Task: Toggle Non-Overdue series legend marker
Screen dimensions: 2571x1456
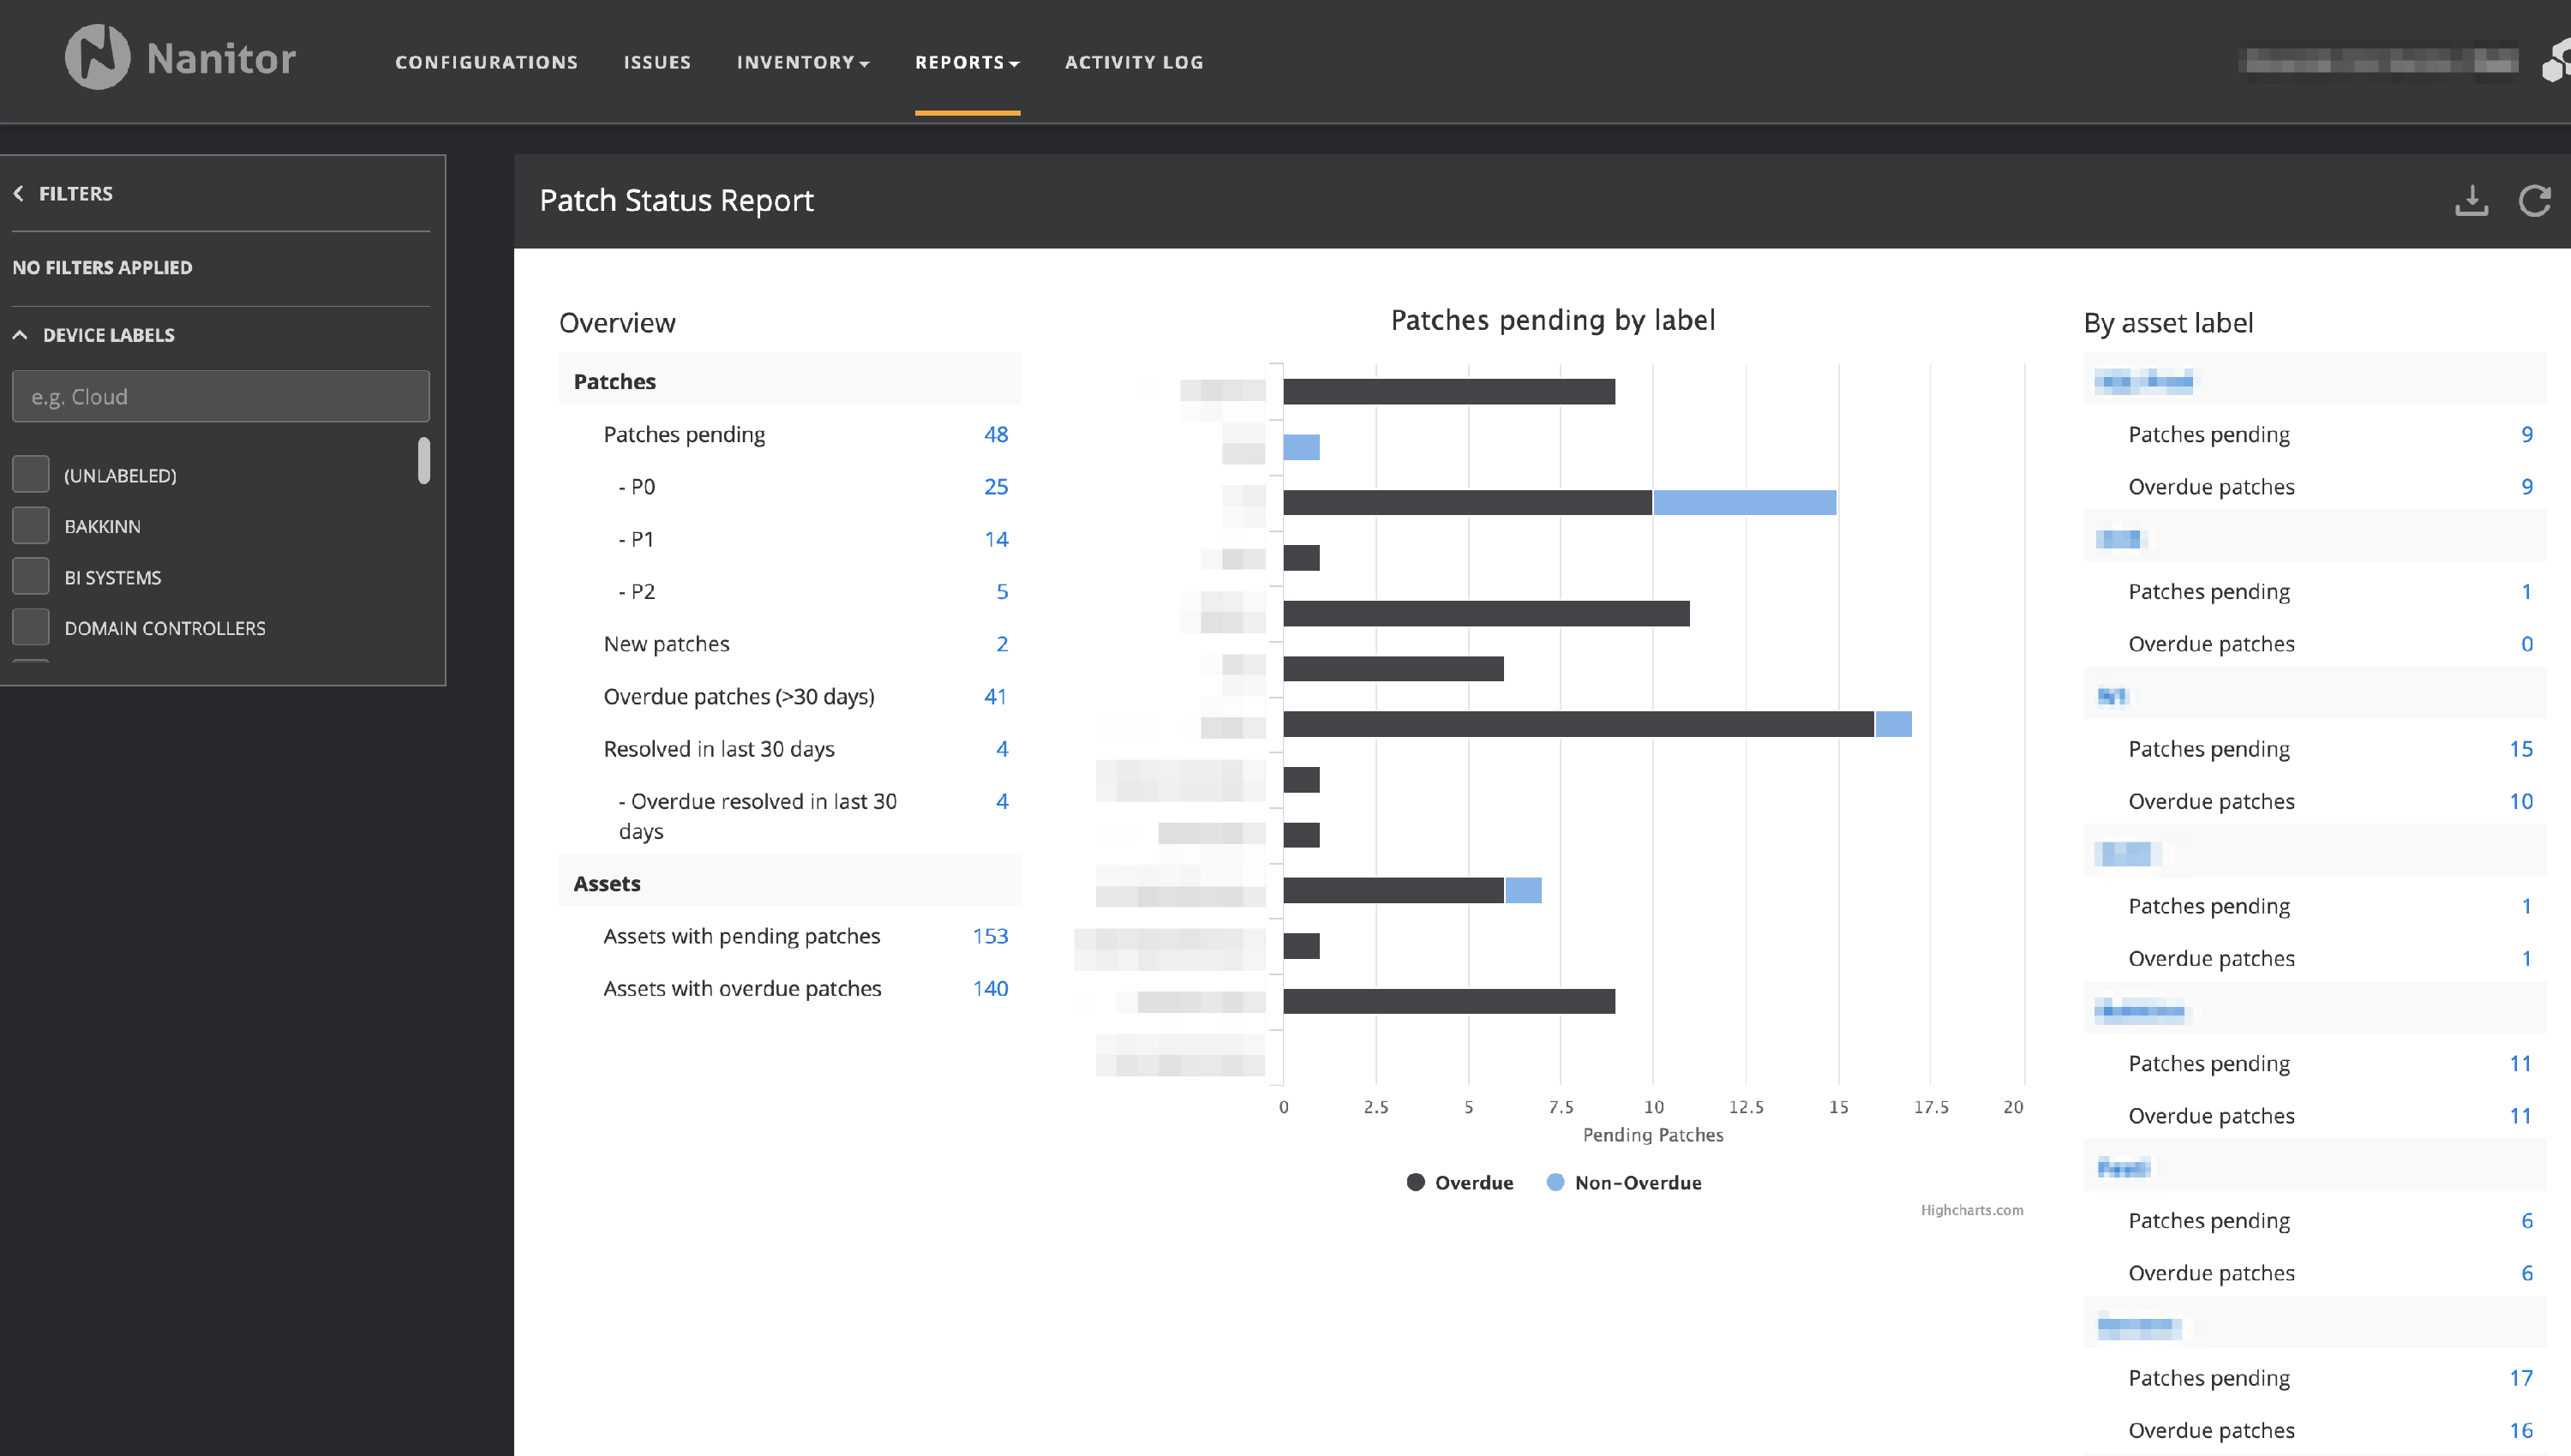Action: click(1555, 1182)
